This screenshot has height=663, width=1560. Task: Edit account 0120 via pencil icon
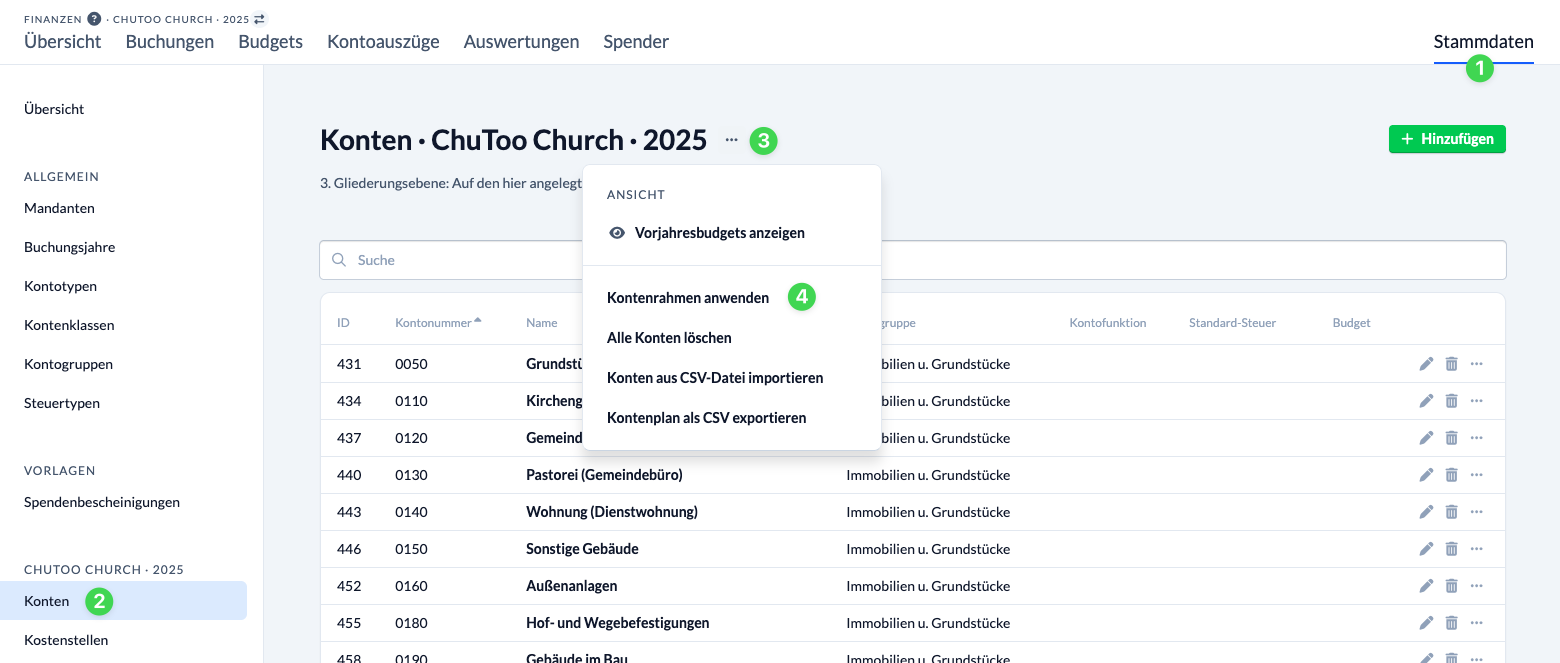point(1426,438)
